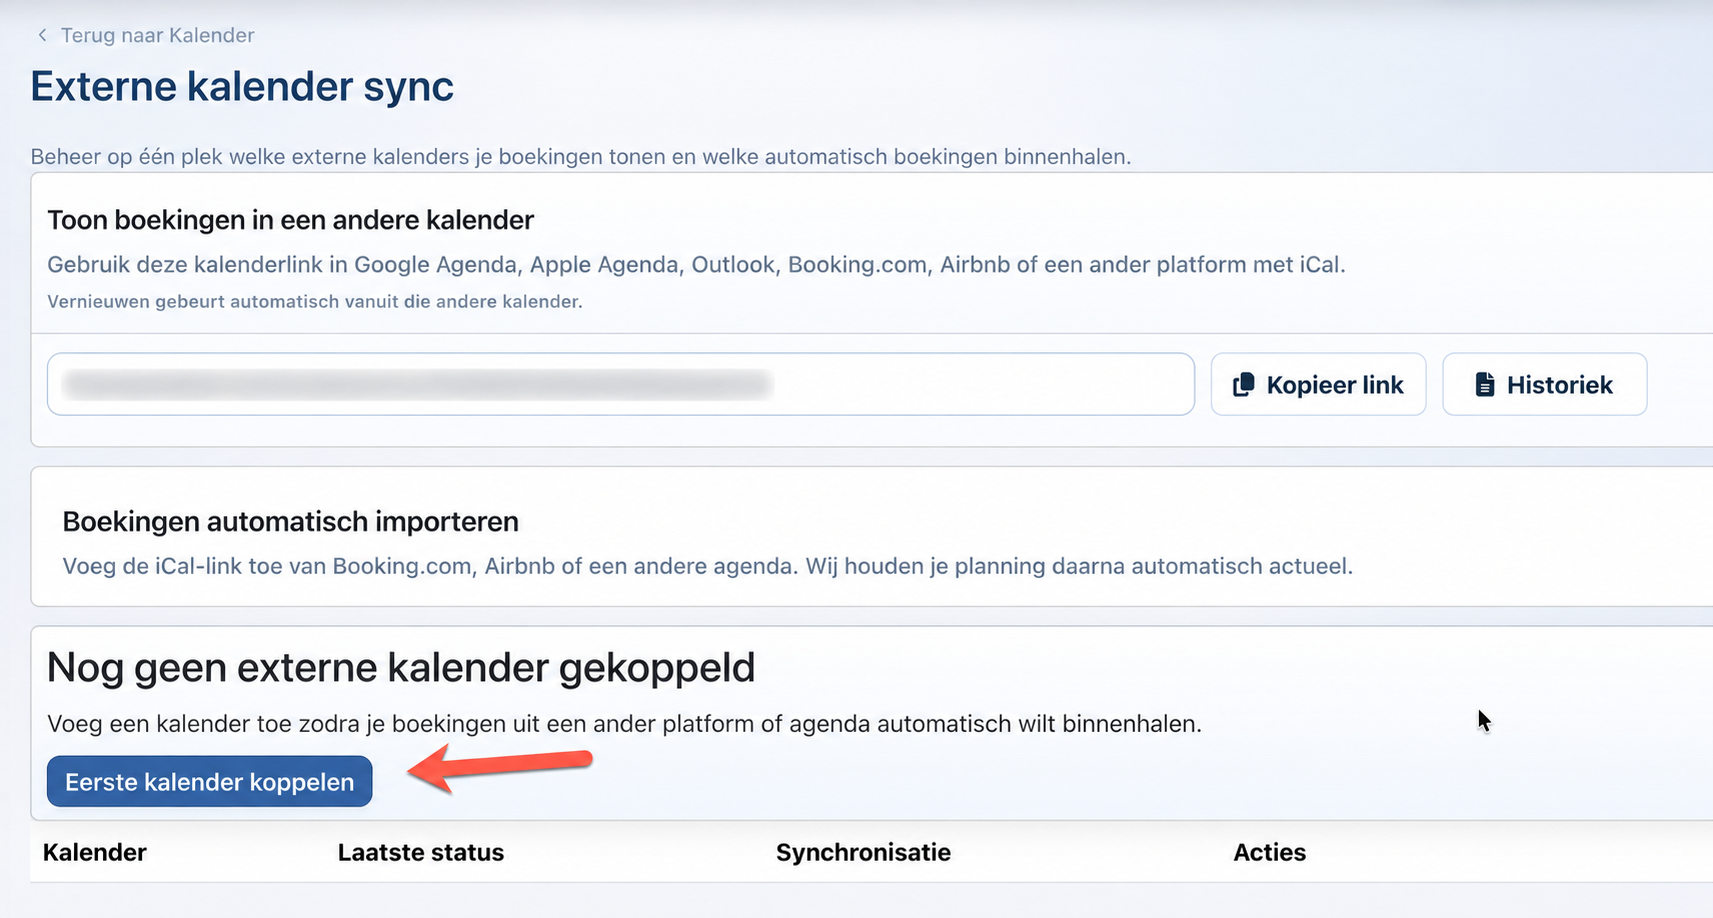
Task: Click the Acties column header
Action: [x=1269, y=852]
